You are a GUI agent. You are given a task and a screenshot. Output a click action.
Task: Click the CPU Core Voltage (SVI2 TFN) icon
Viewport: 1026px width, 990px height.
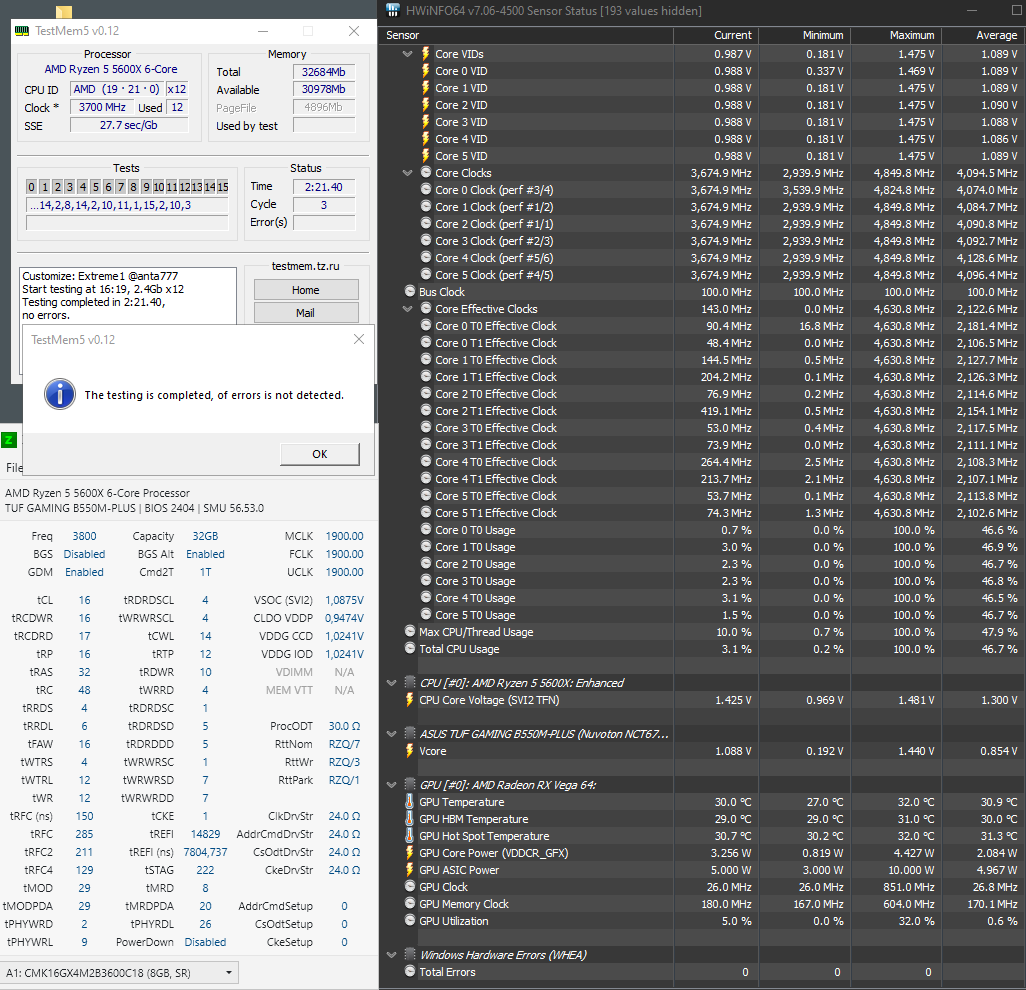(410, 699)
